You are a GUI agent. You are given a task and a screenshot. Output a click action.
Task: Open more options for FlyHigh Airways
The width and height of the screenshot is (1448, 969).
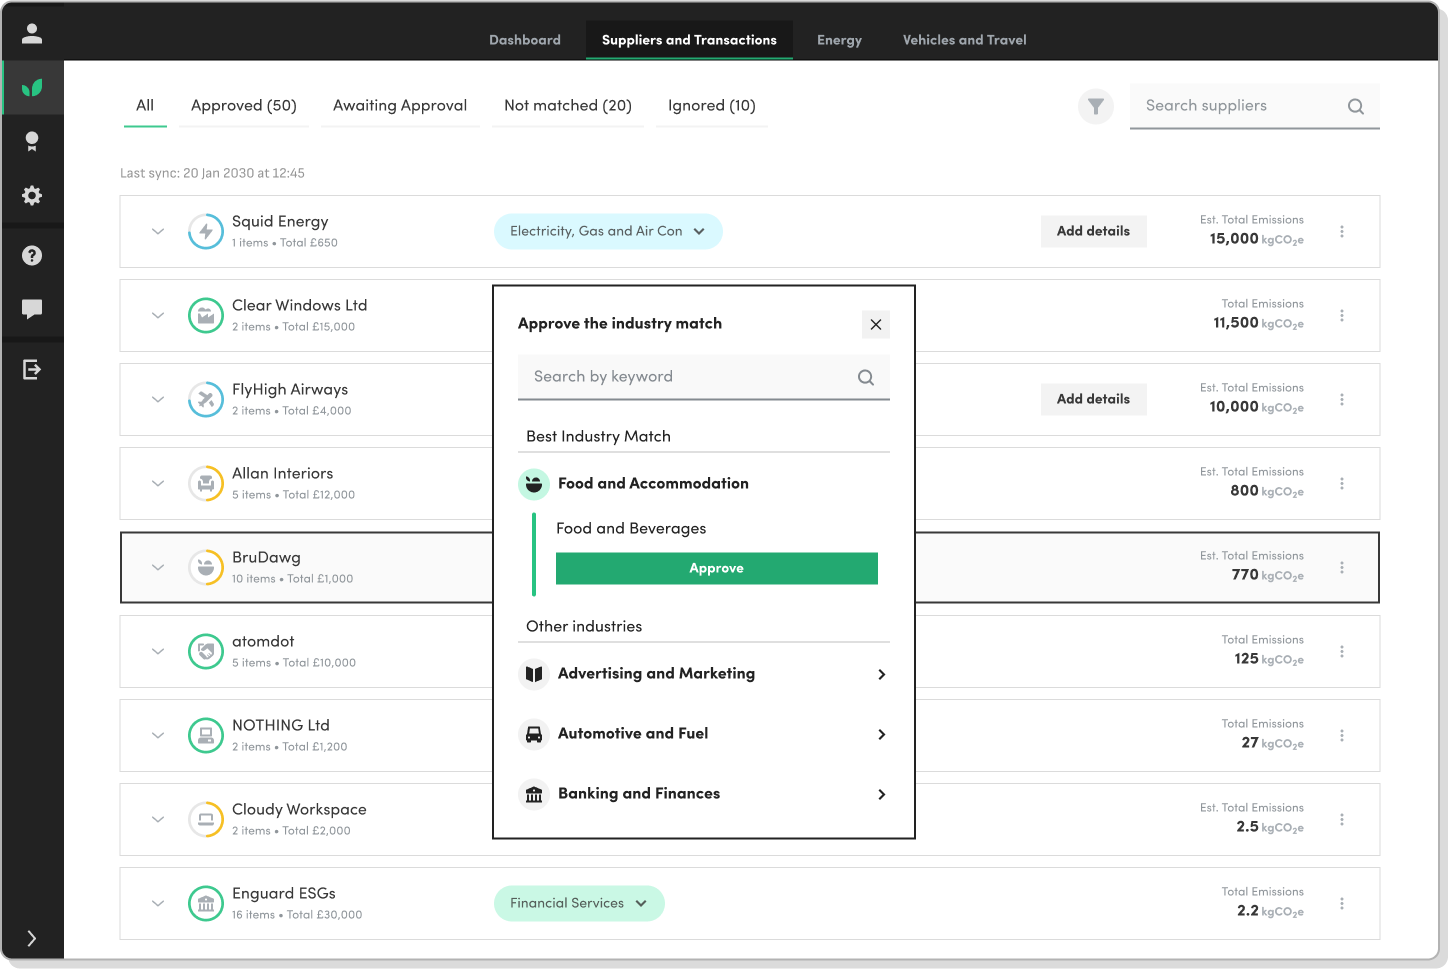point(1342,399)
